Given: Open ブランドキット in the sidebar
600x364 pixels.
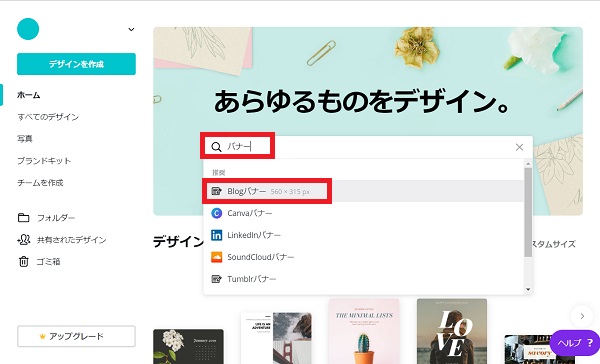Looking at the screenshot, I should click(x=44, y=161).
